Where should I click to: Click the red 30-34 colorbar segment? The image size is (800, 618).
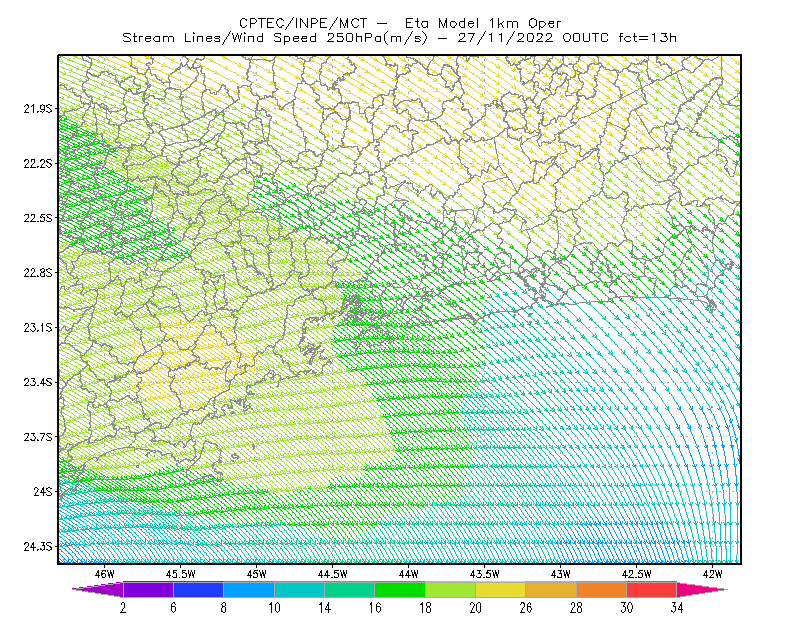pos(652,589)
